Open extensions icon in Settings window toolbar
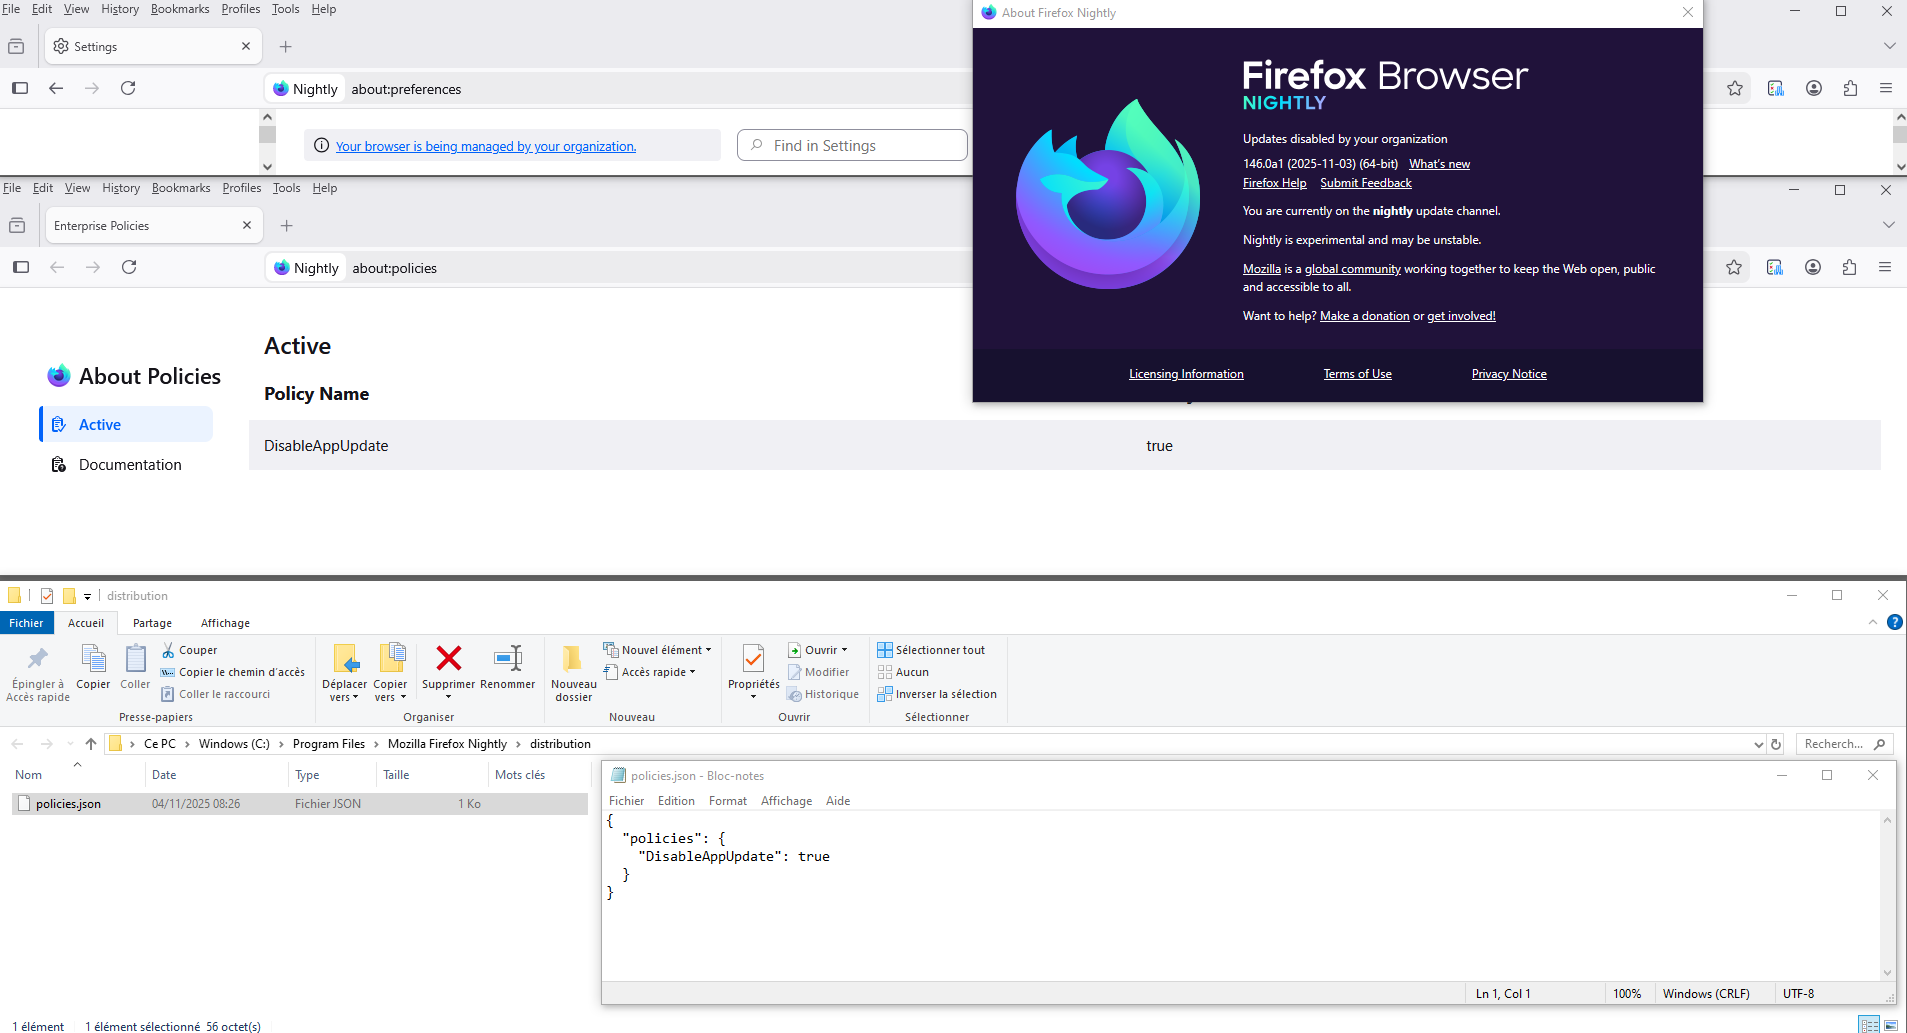This screenshot has height=1033, width=1907. click(x=1851, y=88)
